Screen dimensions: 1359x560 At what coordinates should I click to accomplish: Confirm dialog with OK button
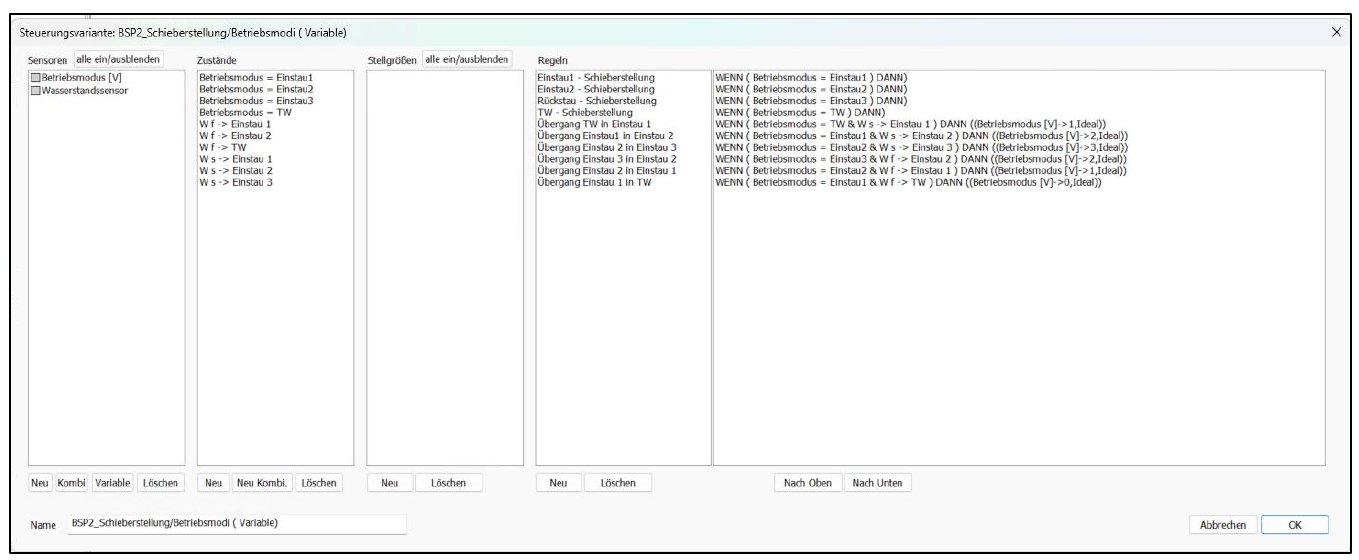pos(1295,525)
